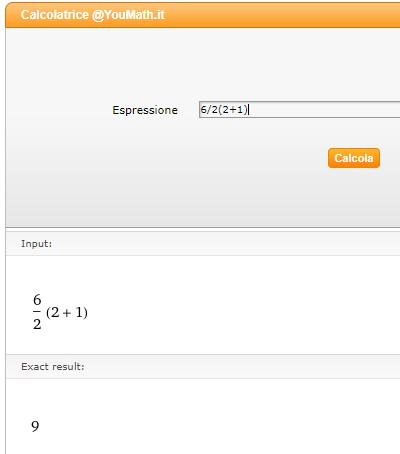This screenshot has height=454, width=400.
Task: Click the "Input:" label text
Action: coord(36,244)
